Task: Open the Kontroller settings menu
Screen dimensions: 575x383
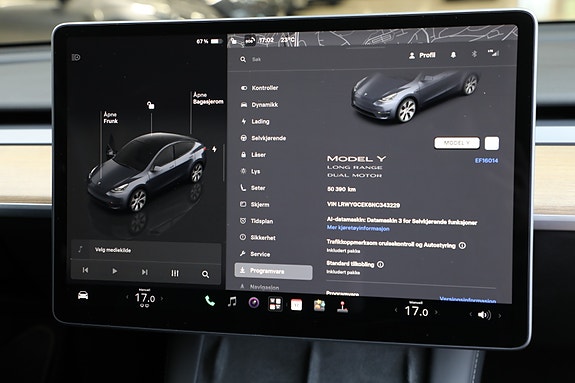Action: (x=260, y=88)
